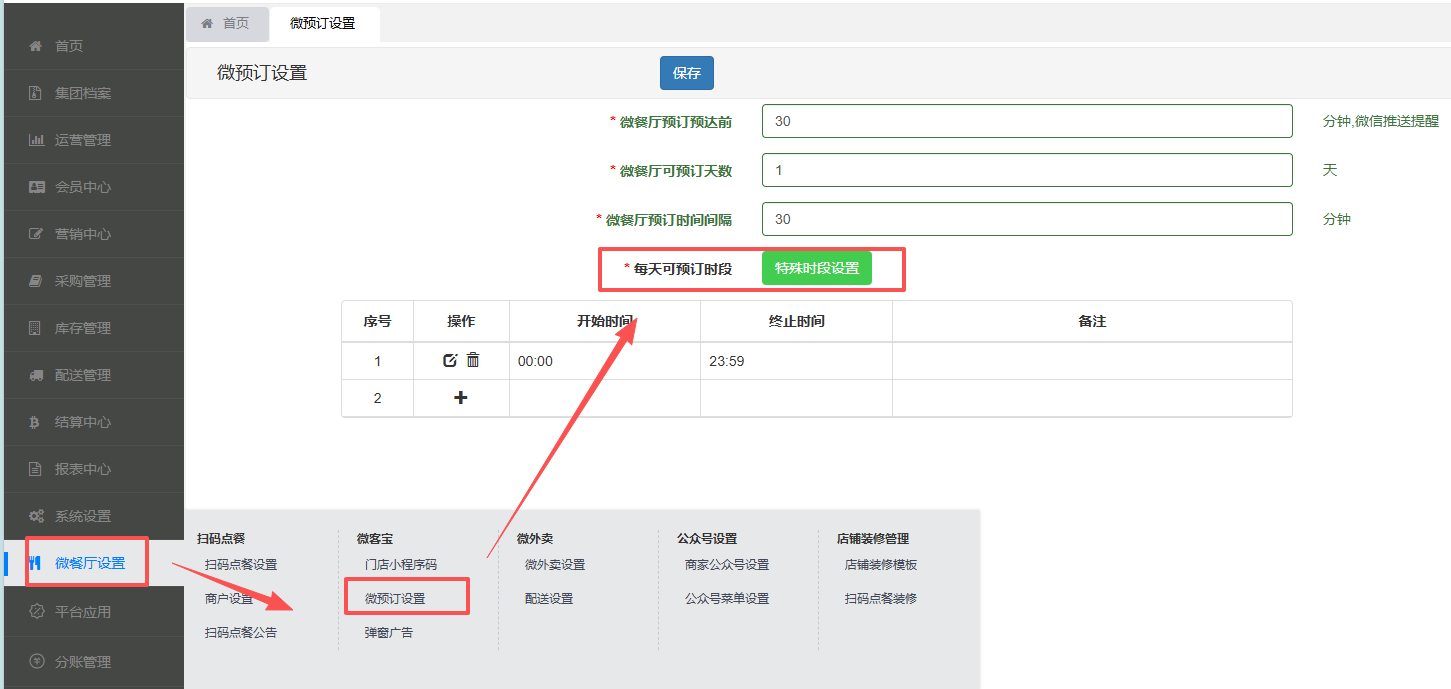Click the 00:00 start time cell
Viewport: 1451px width, 689px height.
coord(605,361)
